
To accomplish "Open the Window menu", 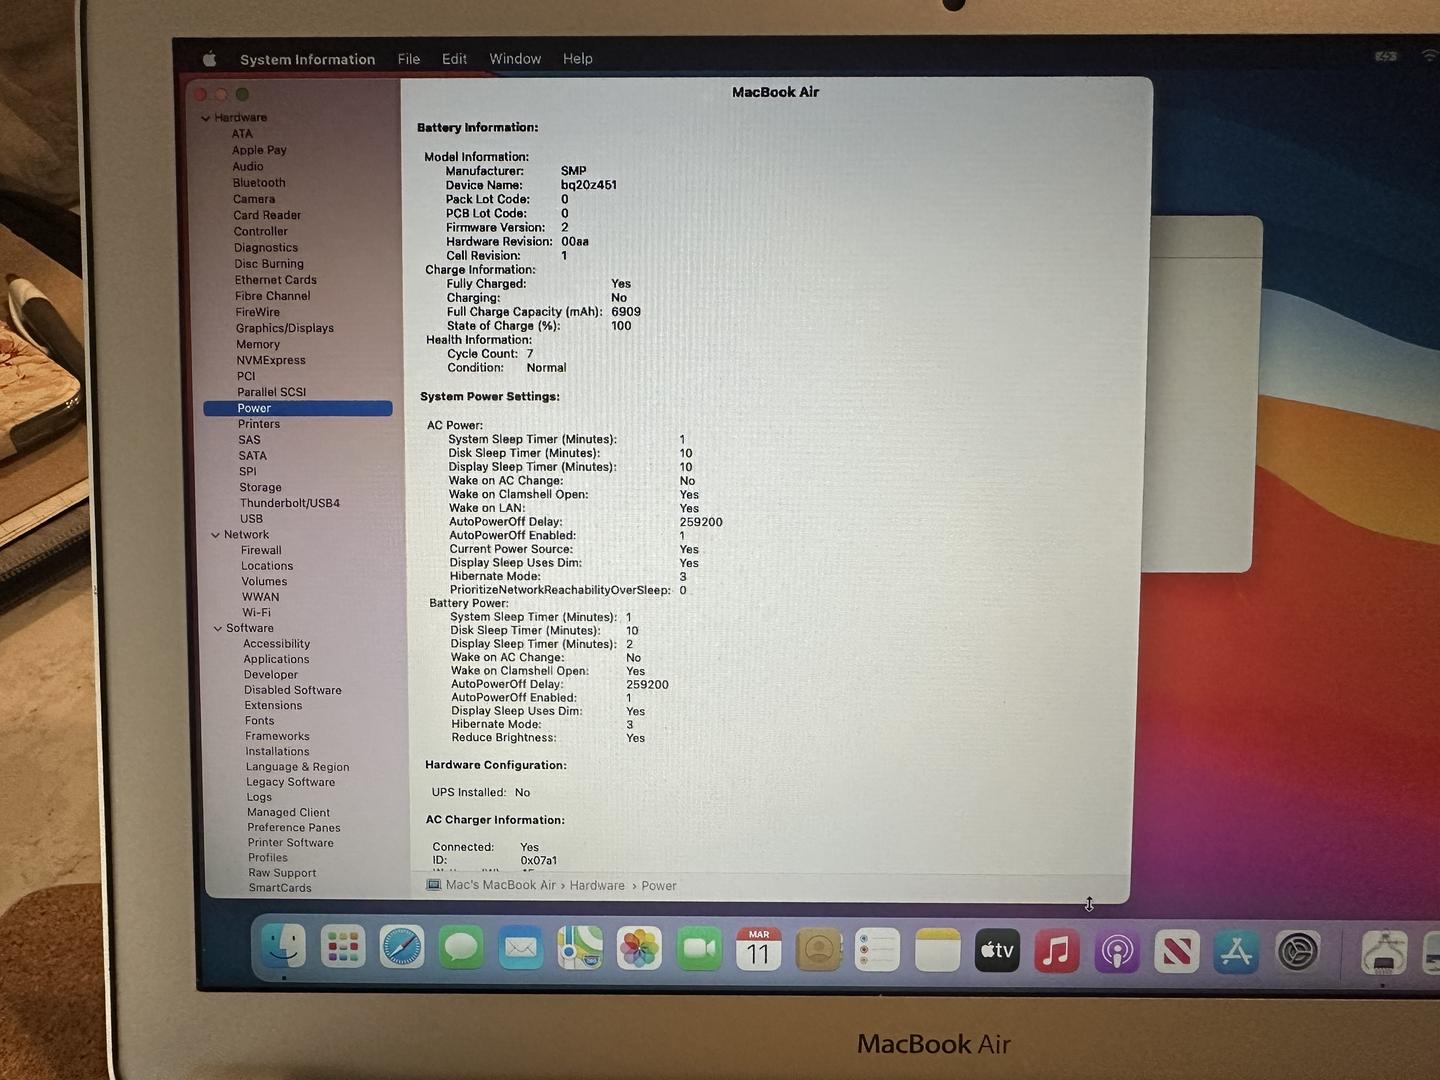I will tap(515, 59).
